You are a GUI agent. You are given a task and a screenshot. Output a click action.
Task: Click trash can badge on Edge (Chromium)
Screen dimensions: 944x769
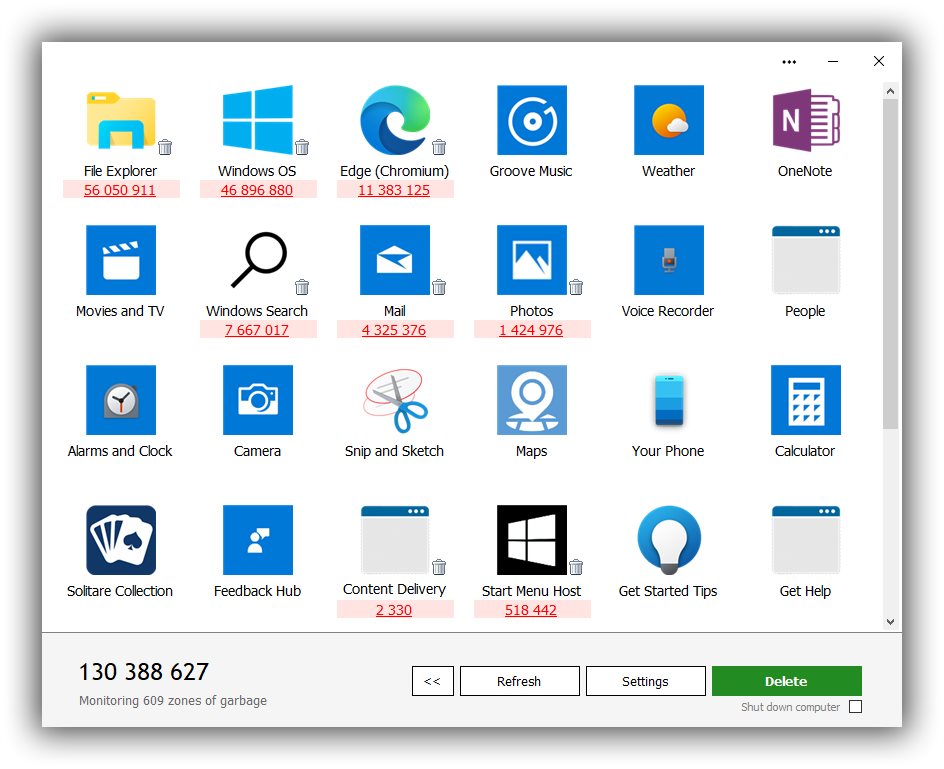point(439,147)
